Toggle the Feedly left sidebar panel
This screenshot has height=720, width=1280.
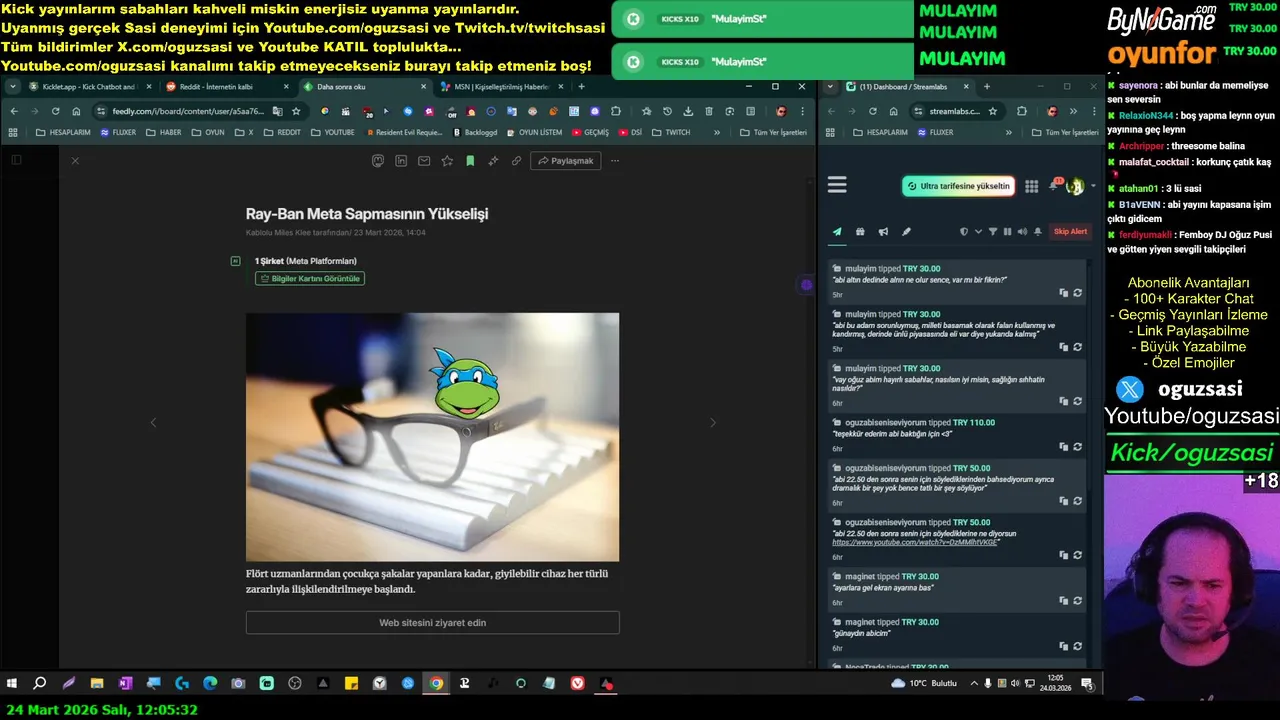point(16,160)
